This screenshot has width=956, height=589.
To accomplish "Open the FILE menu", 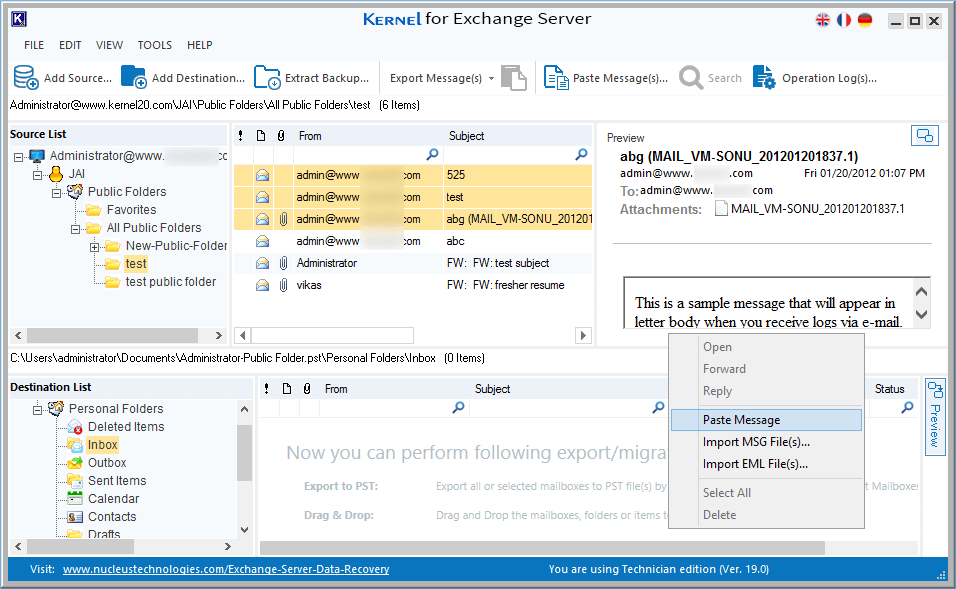I will [34, 45].
